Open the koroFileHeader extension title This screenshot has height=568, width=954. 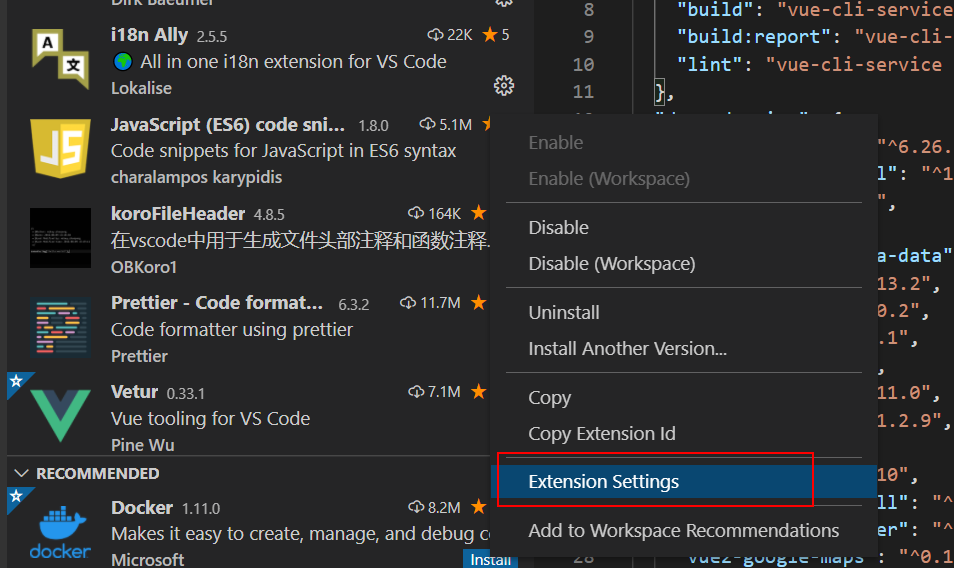coord(178,213)
